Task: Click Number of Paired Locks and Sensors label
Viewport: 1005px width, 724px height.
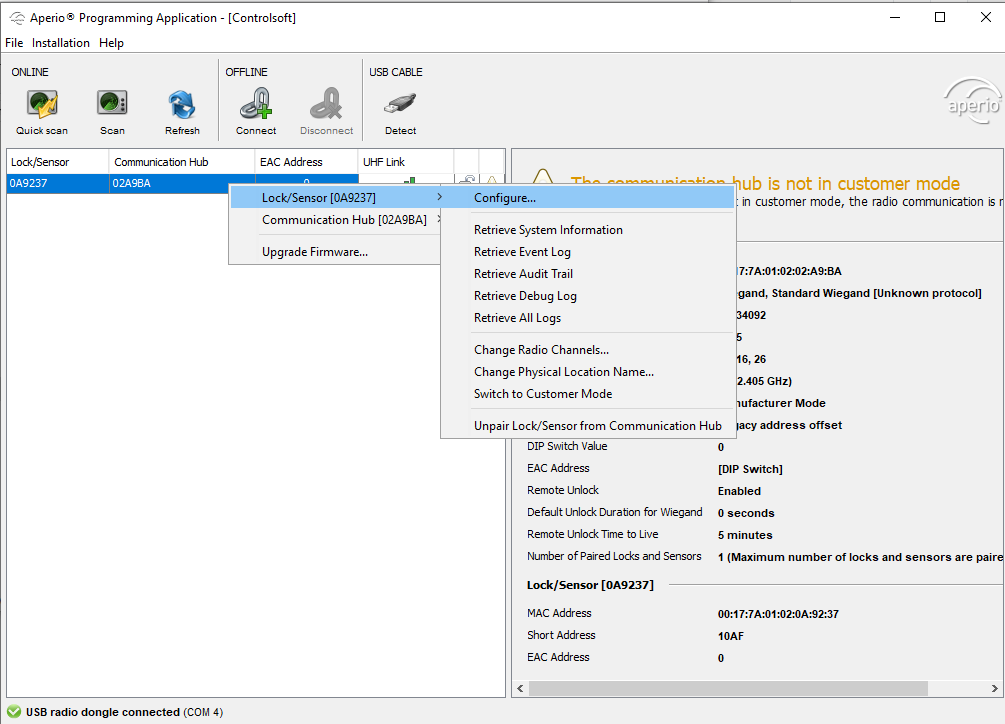Action: coord(614,556)
